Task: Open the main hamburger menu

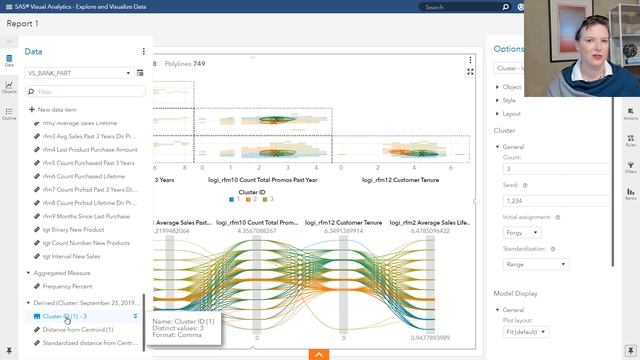Action: click(x=9, y=7)
